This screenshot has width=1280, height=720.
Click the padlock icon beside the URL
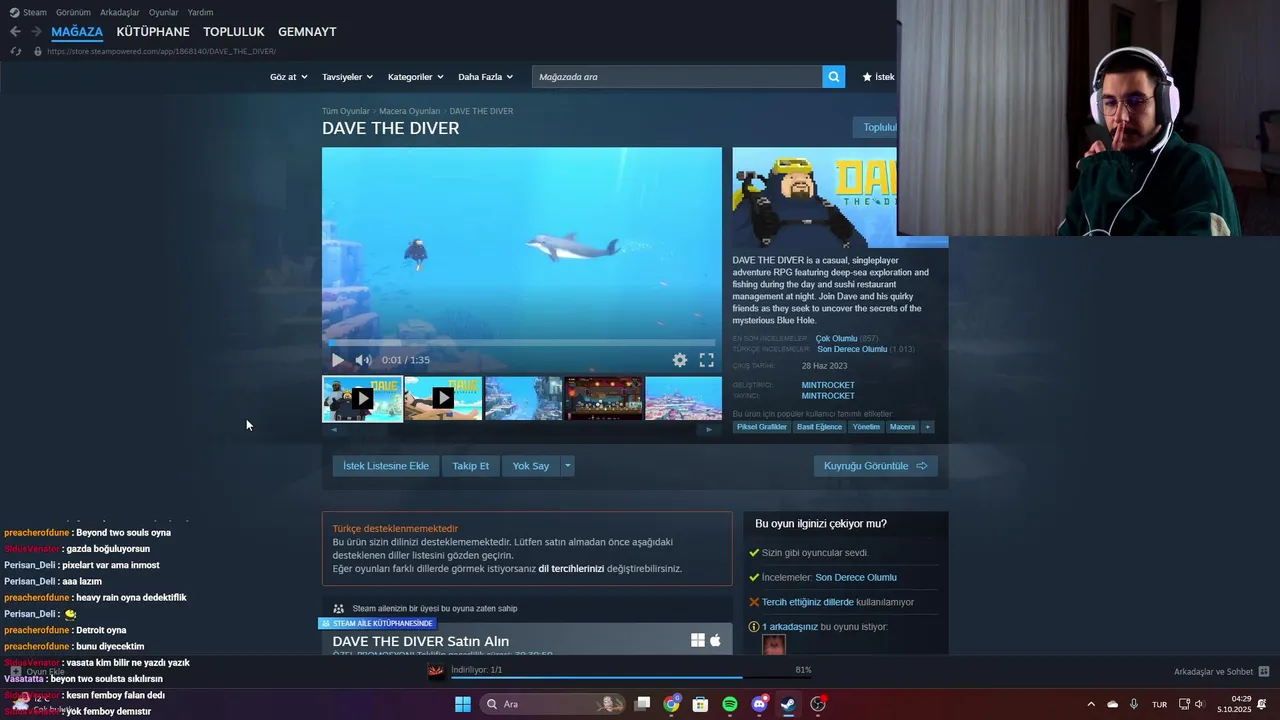click(x=38, y=51)
